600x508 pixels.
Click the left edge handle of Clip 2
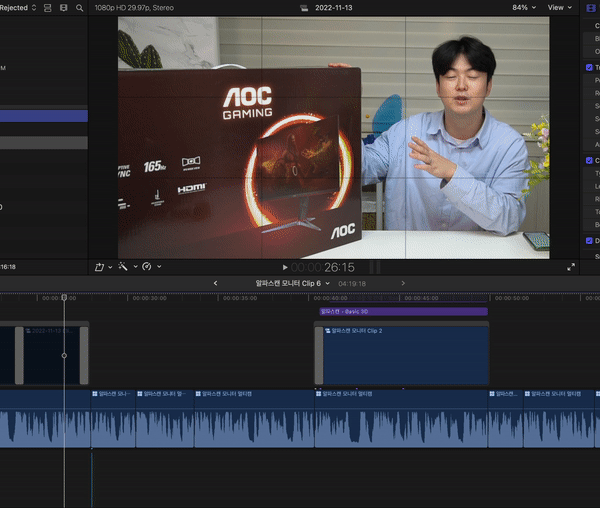[x=319, y=355]
